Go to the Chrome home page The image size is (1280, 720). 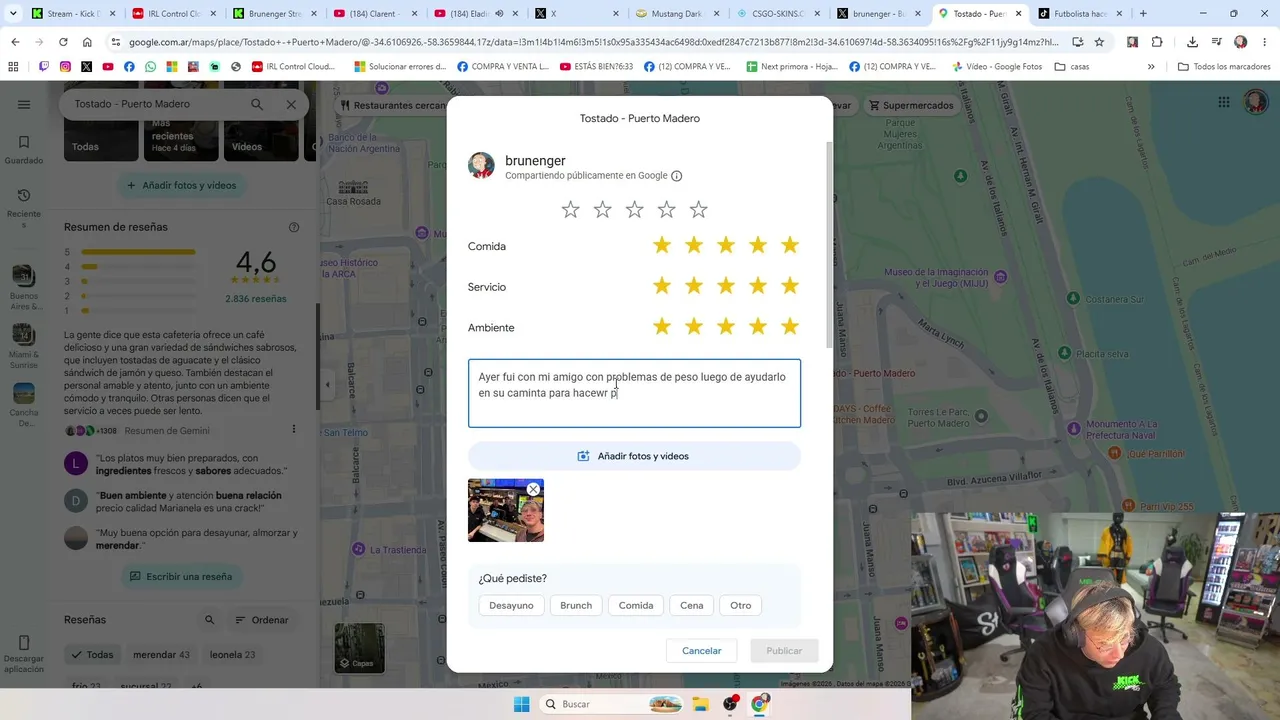click(x=87, y=42)
